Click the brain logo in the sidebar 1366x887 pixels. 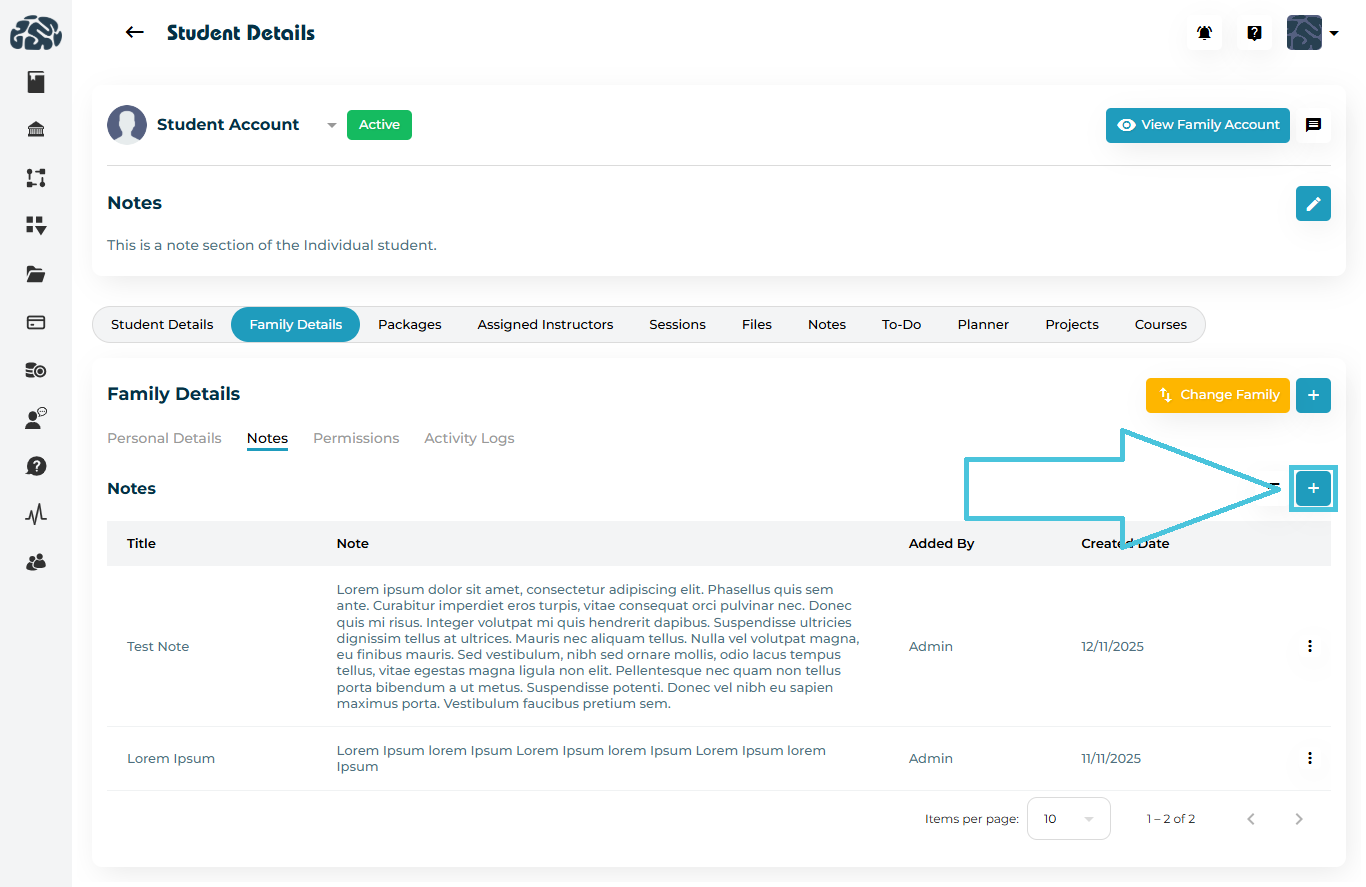[x=36, y=33]
